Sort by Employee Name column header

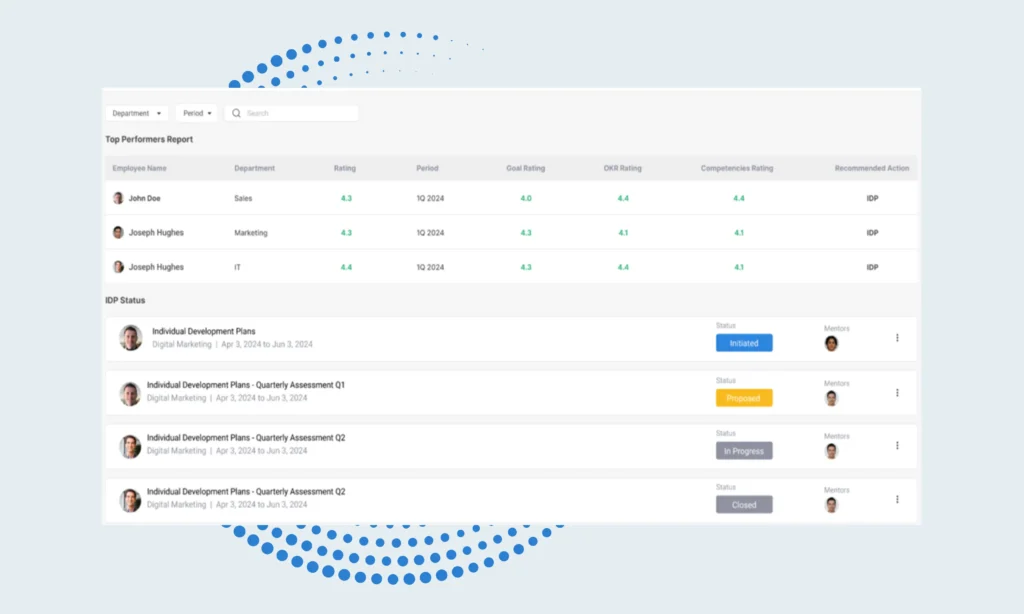pos(139,168)
